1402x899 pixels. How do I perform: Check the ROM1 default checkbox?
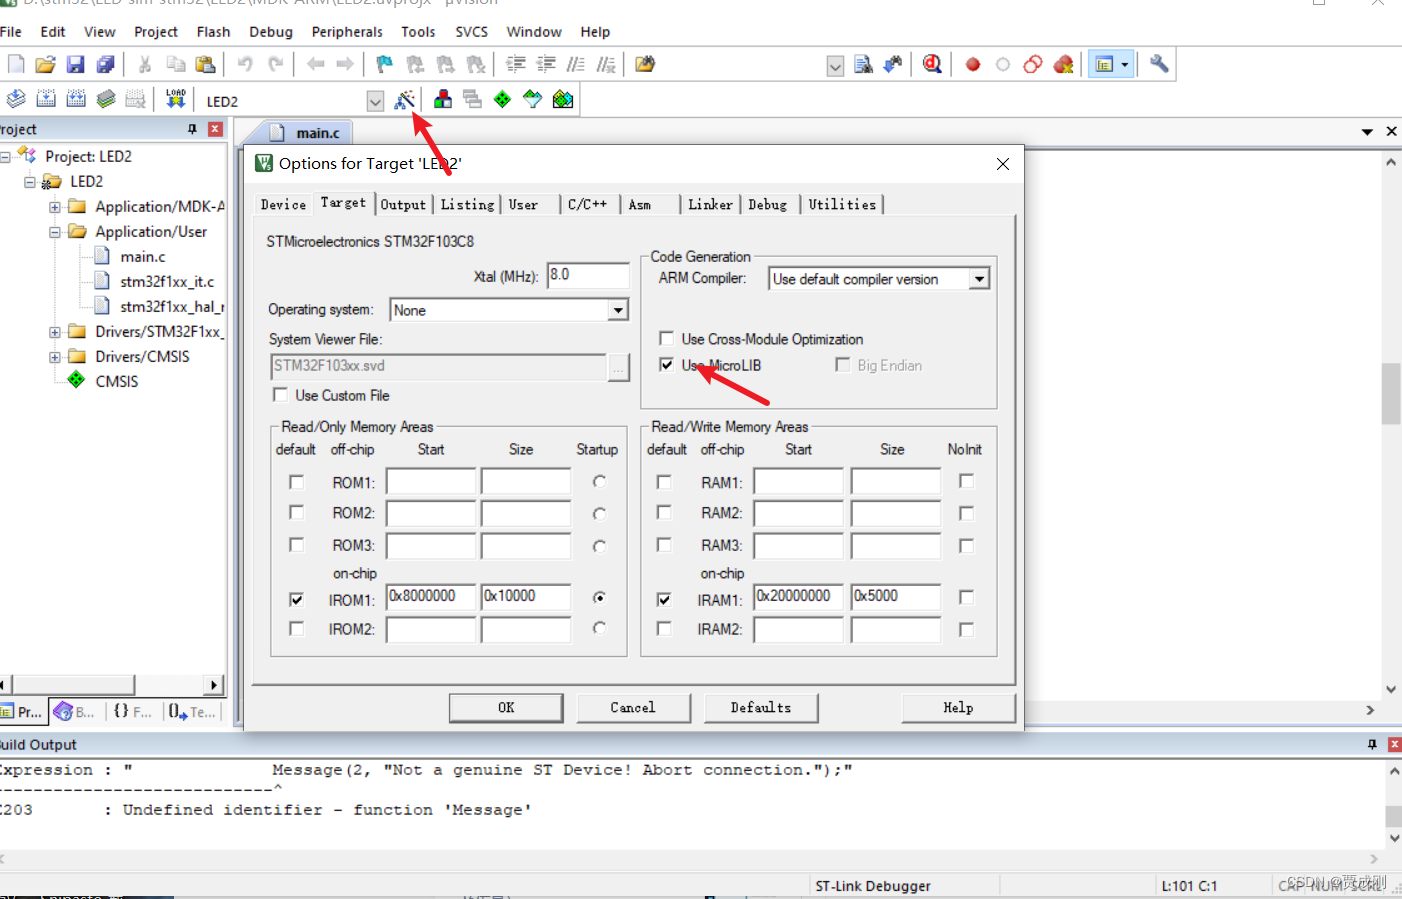pos(296,481)
